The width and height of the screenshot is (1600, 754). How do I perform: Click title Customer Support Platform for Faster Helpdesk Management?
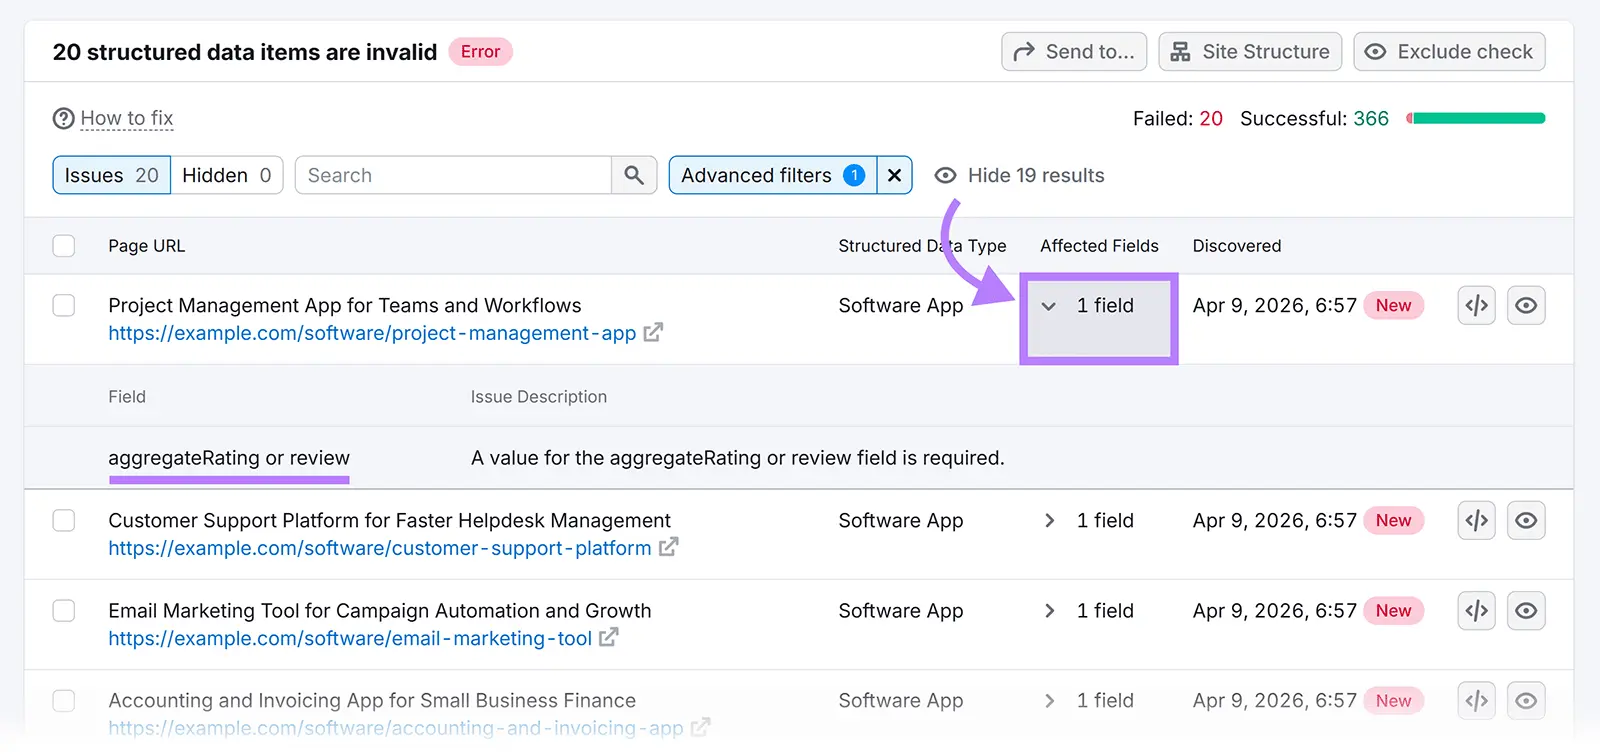pyautogui.click(x=389, y=520)
